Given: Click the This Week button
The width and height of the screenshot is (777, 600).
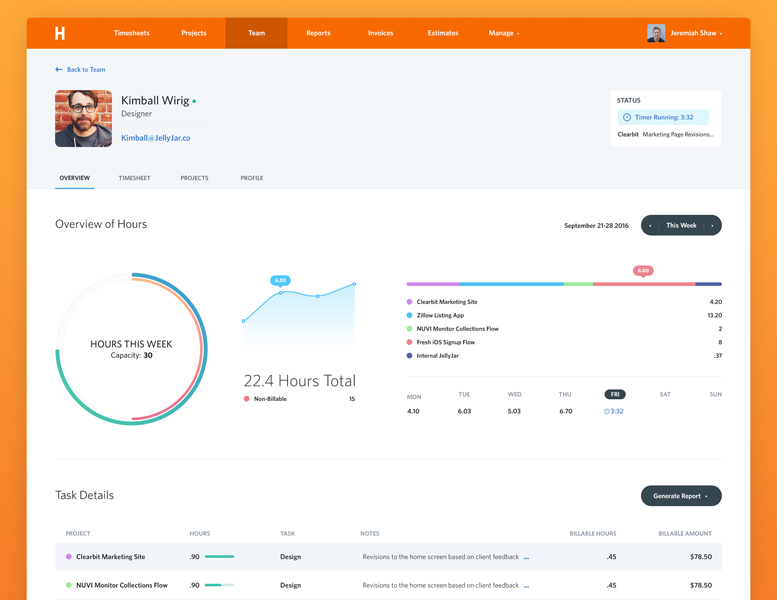Looking at the screenshot, I should point(681,225).
